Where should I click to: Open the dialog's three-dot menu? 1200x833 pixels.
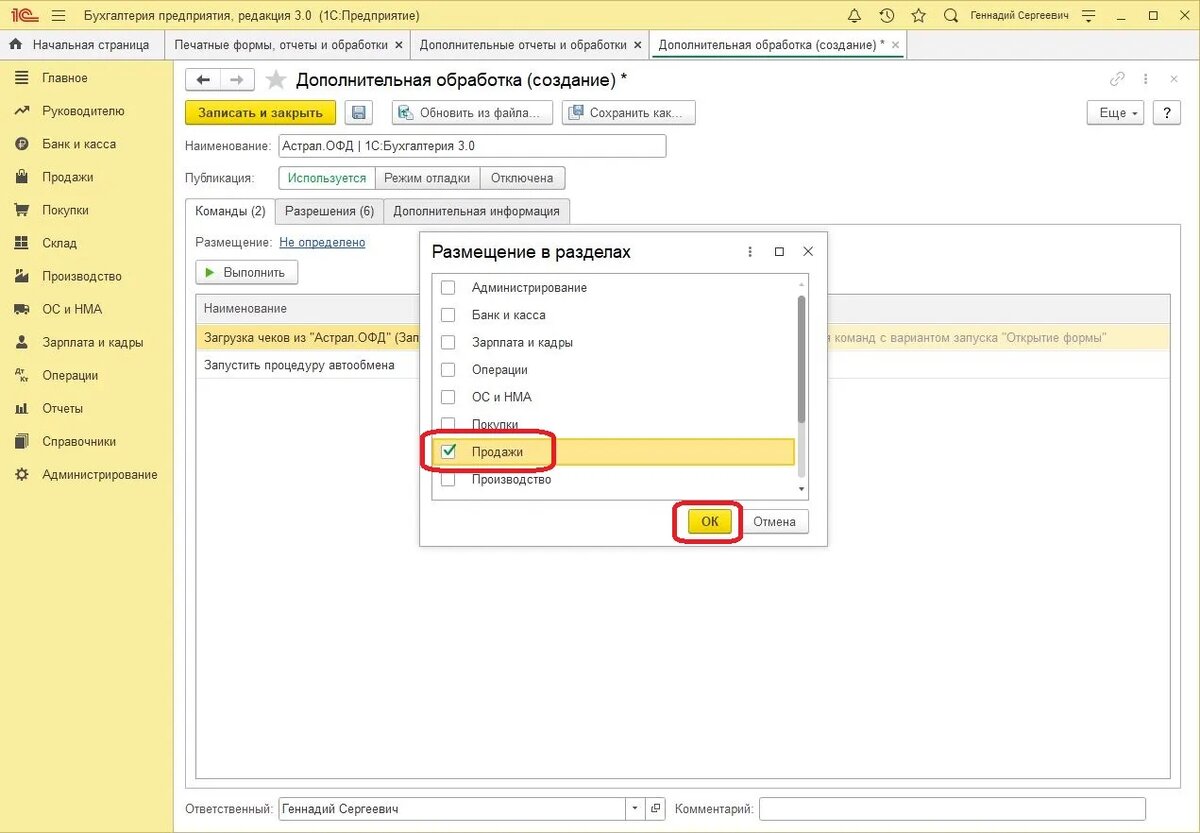(750, 252)
